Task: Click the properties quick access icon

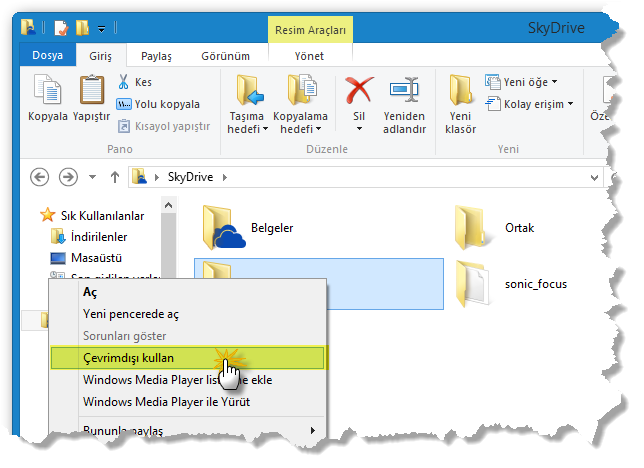Action: tap(61, 28)
